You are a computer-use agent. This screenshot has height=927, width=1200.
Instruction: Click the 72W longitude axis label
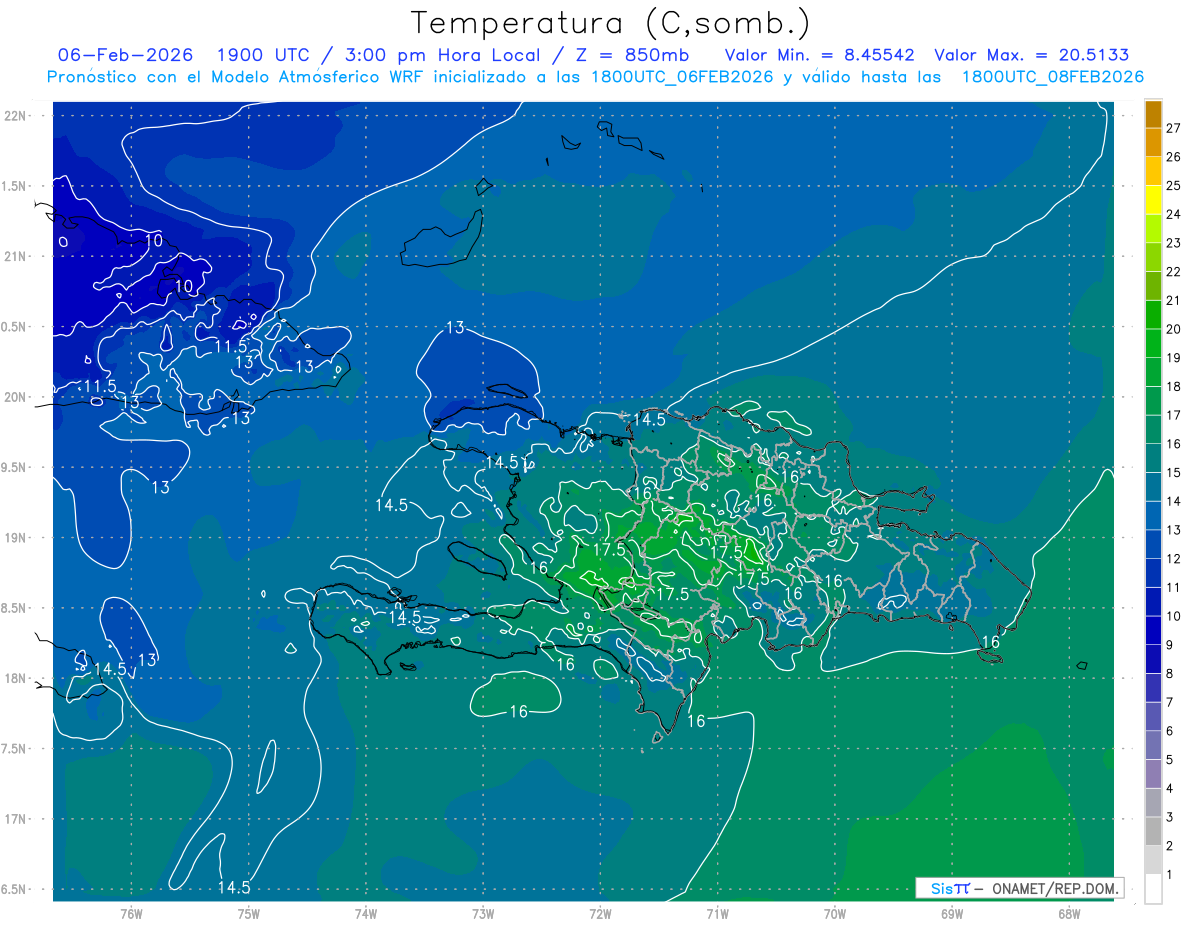pyautogui.click(x=600, y=913)
